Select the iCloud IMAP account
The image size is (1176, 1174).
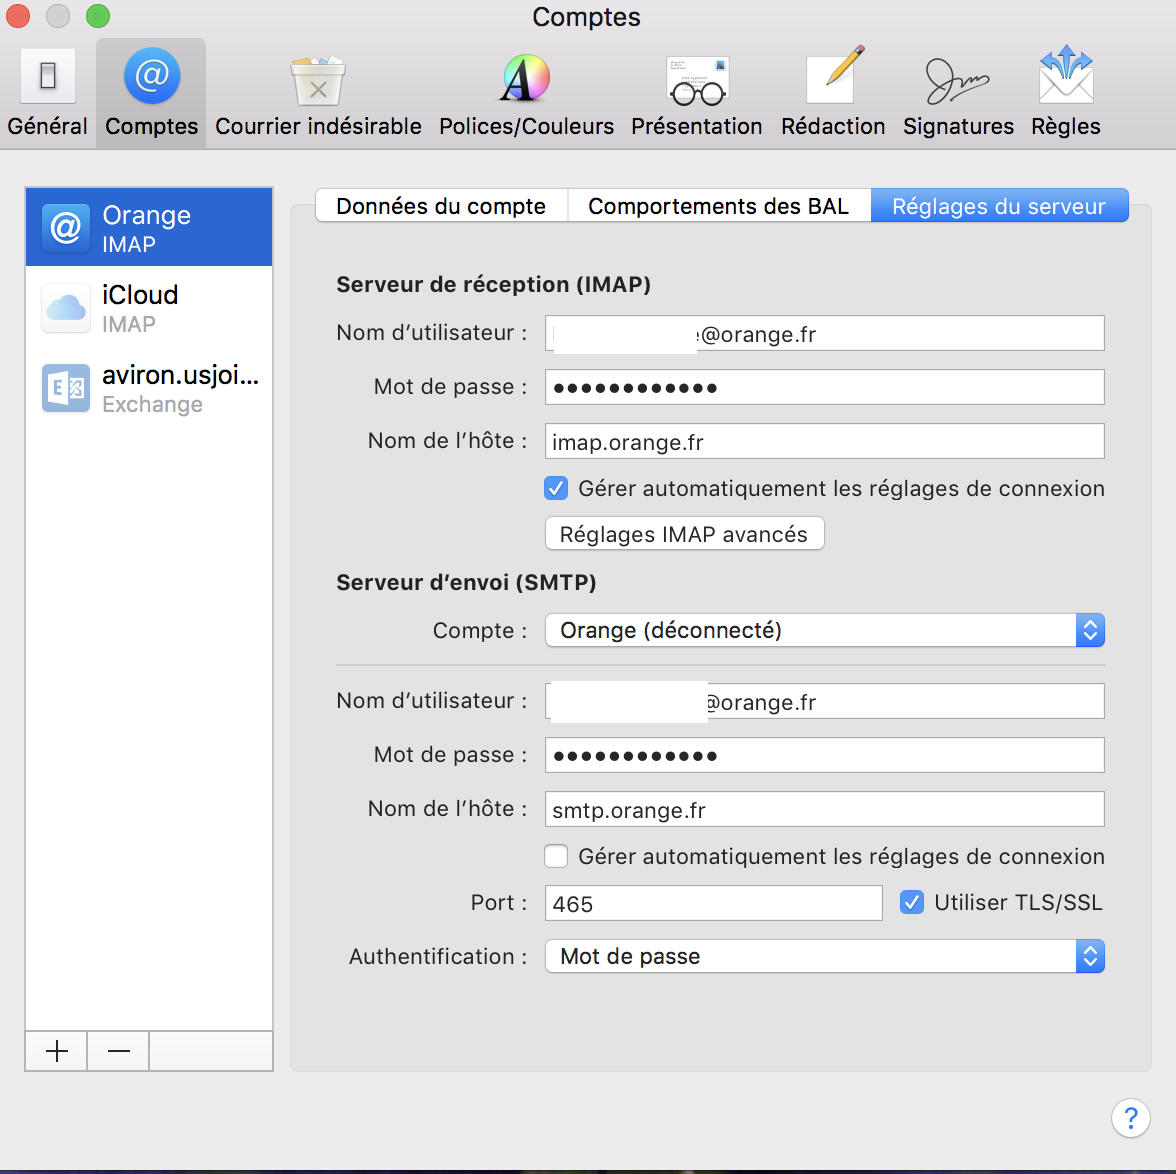(x=149, y=307)
